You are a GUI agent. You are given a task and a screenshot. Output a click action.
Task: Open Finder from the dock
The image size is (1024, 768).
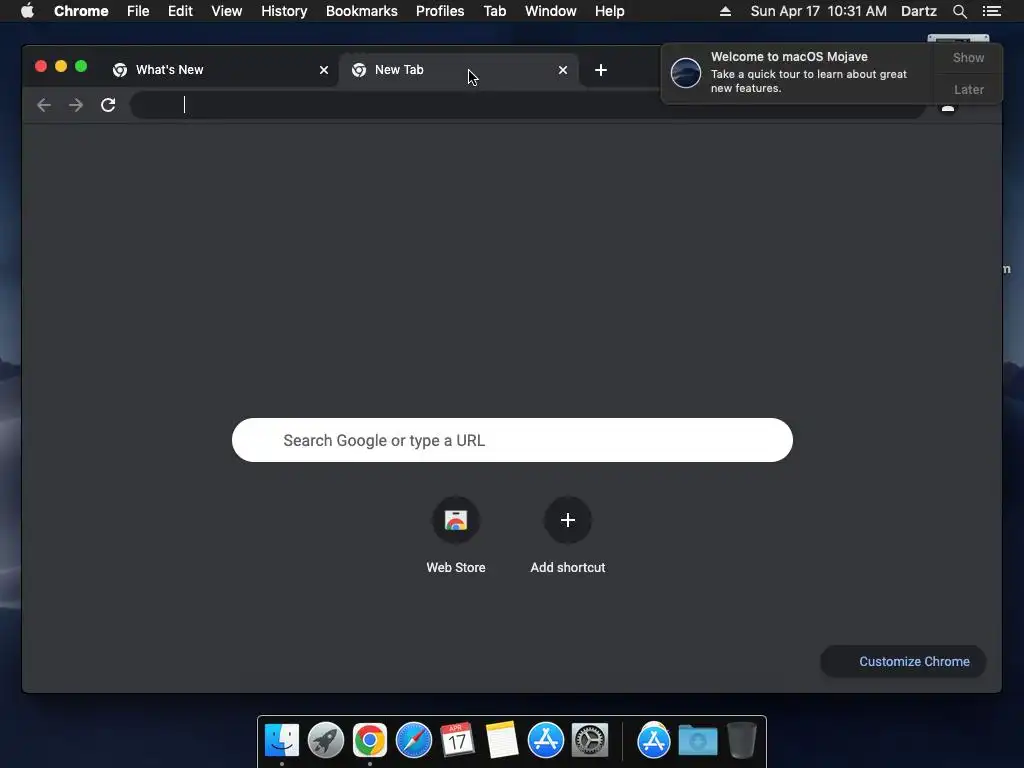coord(281,741)
